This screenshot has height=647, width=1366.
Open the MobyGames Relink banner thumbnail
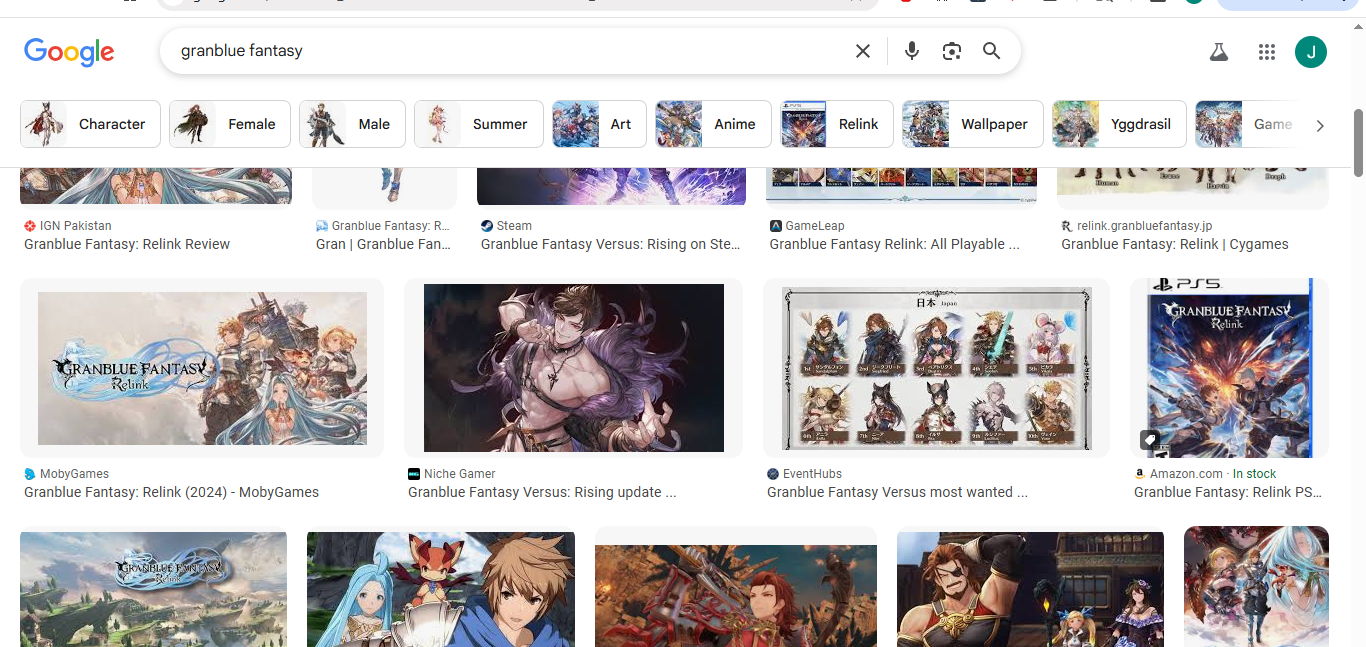click(202, 368)
